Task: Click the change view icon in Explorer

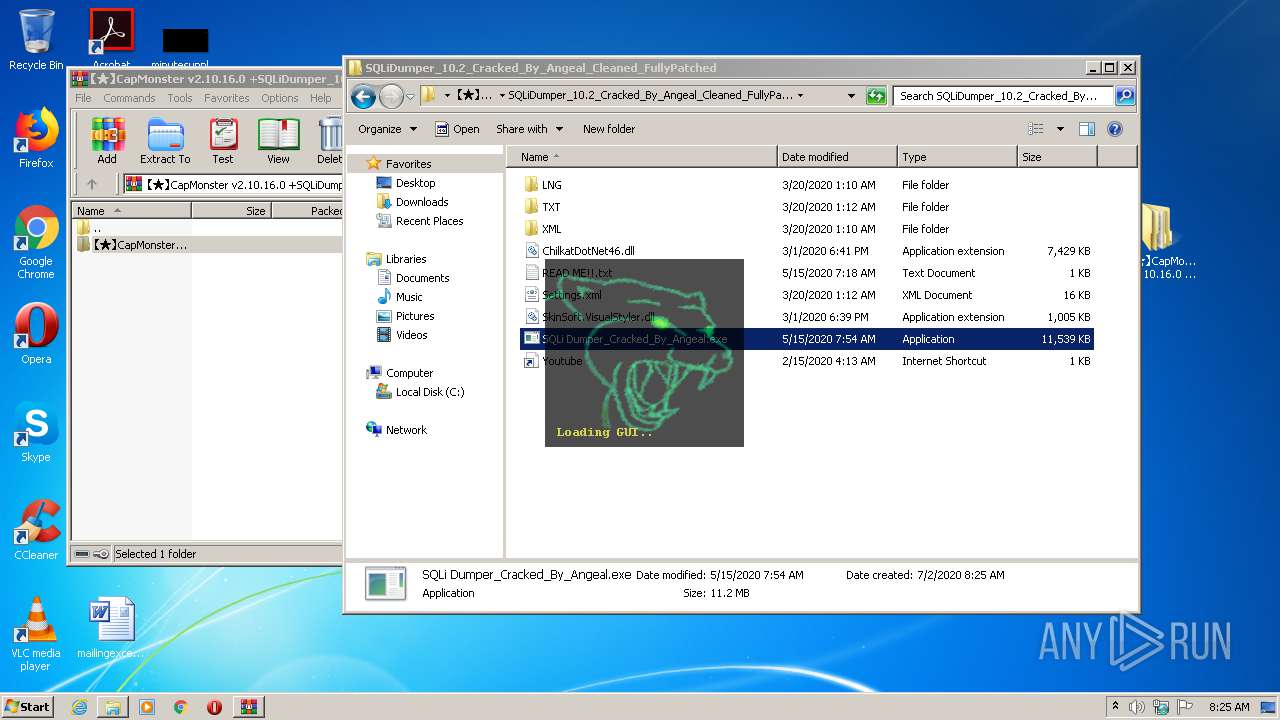Action: tap(1036, 129)
